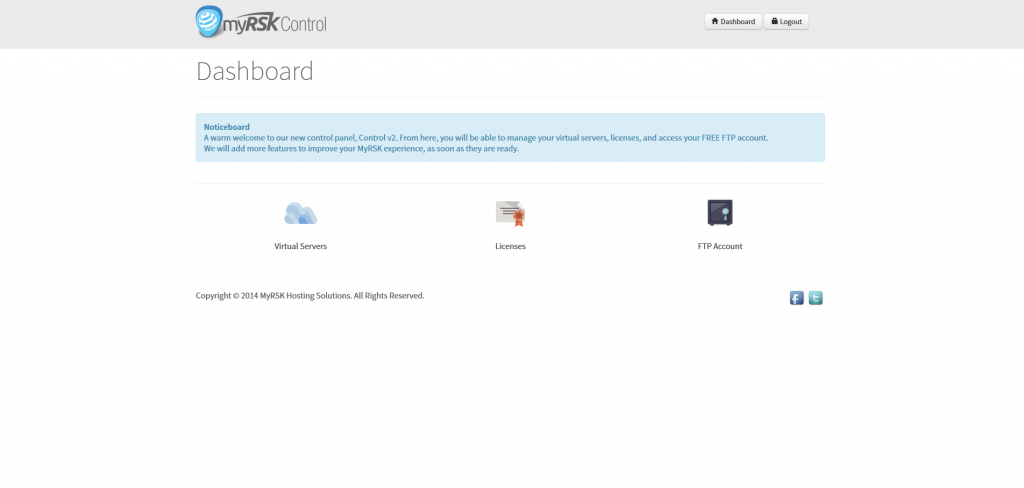Visit the Facebook page icon

click(797, 298)
